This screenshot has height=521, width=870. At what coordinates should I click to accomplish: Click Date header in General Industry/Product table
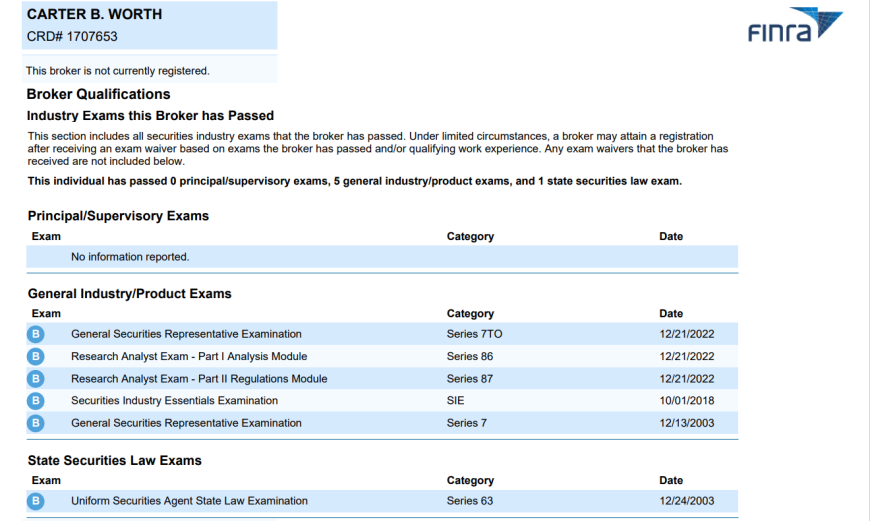671,313
